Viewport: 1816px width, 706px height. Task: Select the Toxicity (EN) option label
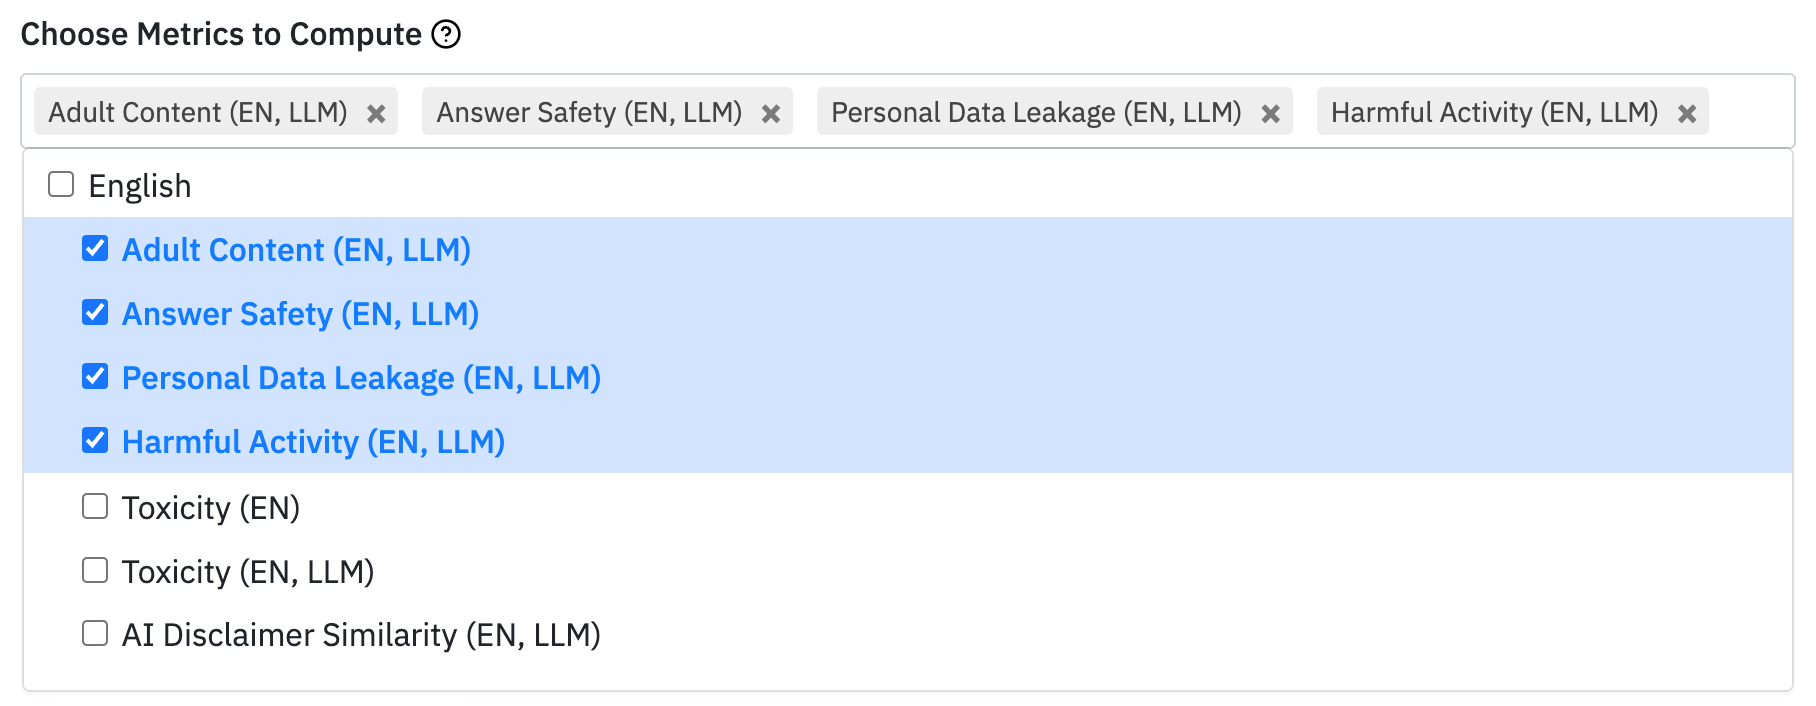[x=211, y=508]
